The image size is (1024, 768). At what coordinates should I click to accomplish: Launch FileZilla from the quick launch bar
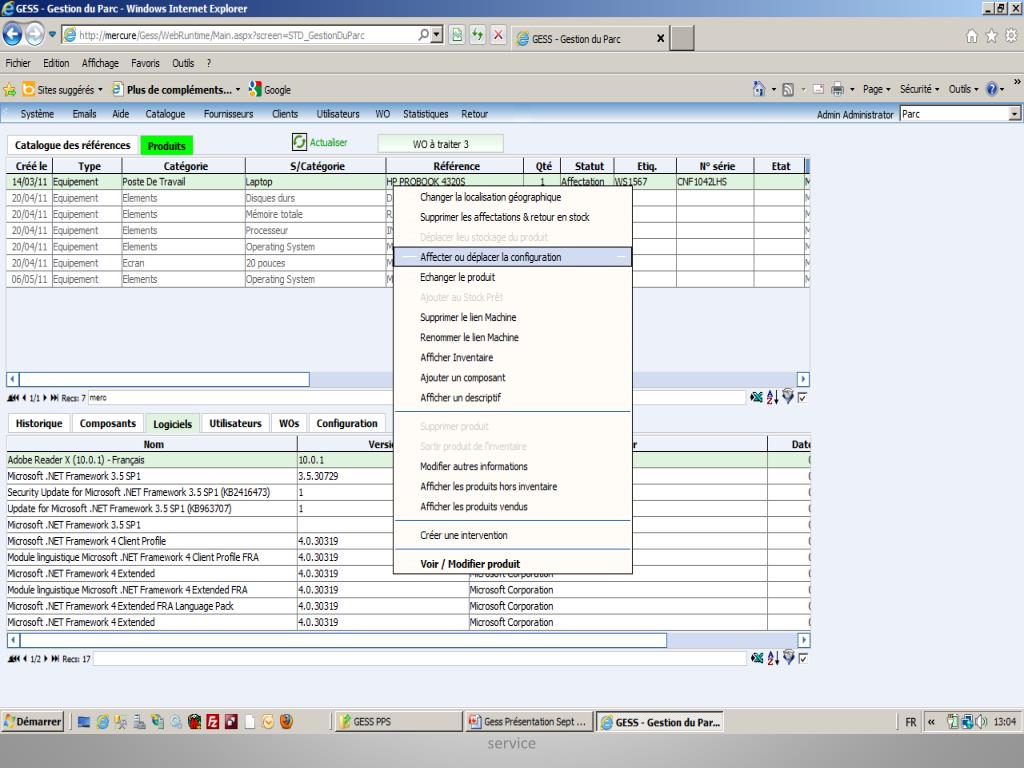pyautogui.click(x=212, y=722)
